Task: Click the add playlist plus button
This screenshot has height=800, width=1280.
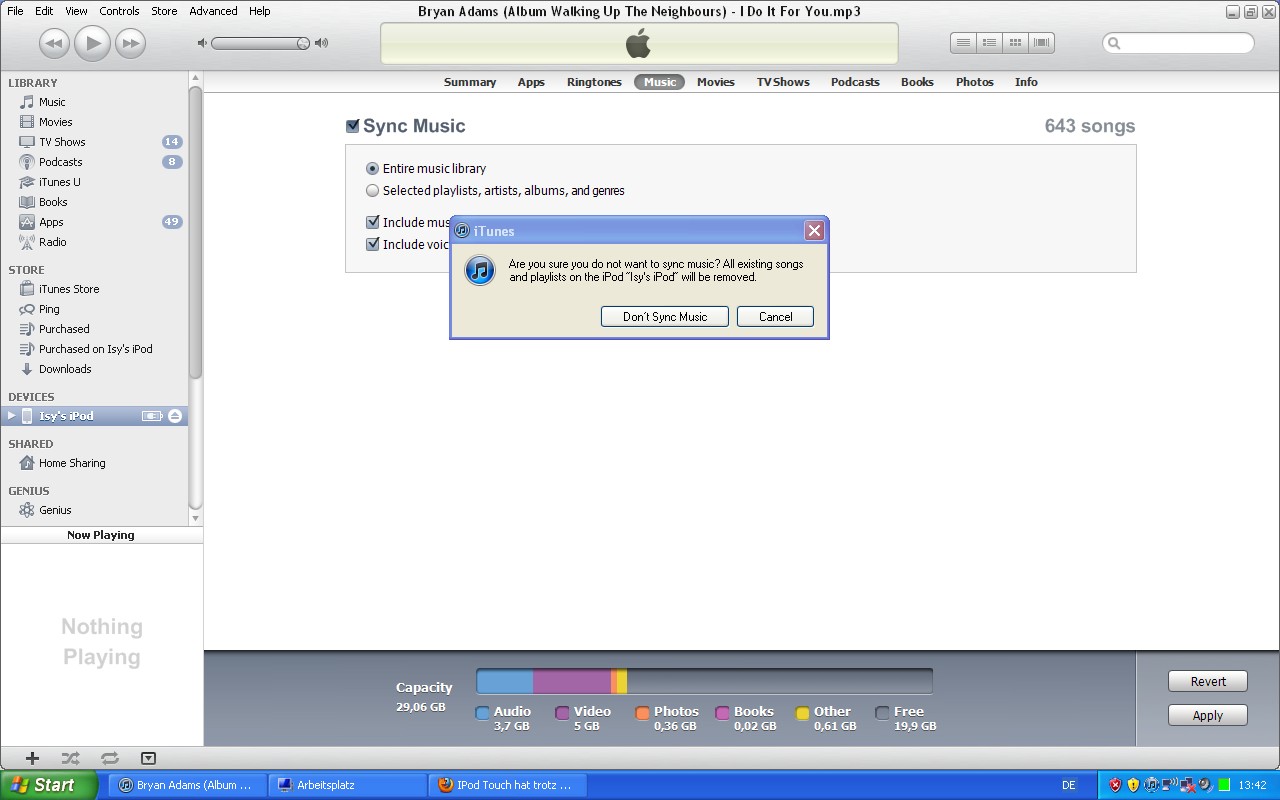Action: (32, 758)
